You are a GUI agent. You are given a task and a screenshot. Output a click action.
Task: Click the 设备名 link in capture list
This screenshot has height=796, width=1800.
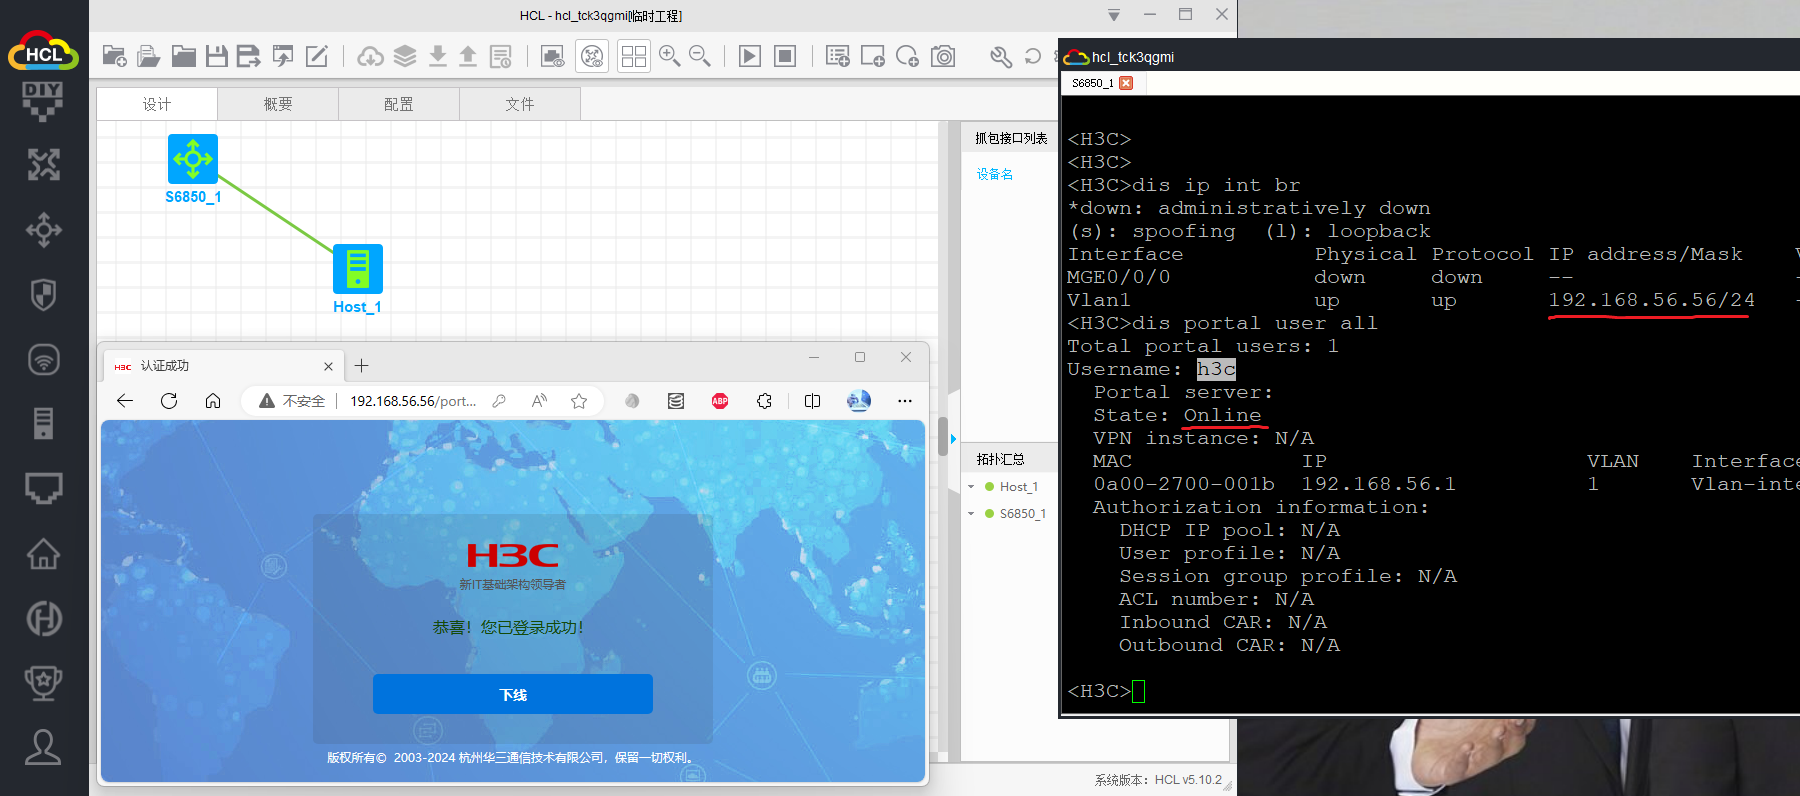(994, 174)
